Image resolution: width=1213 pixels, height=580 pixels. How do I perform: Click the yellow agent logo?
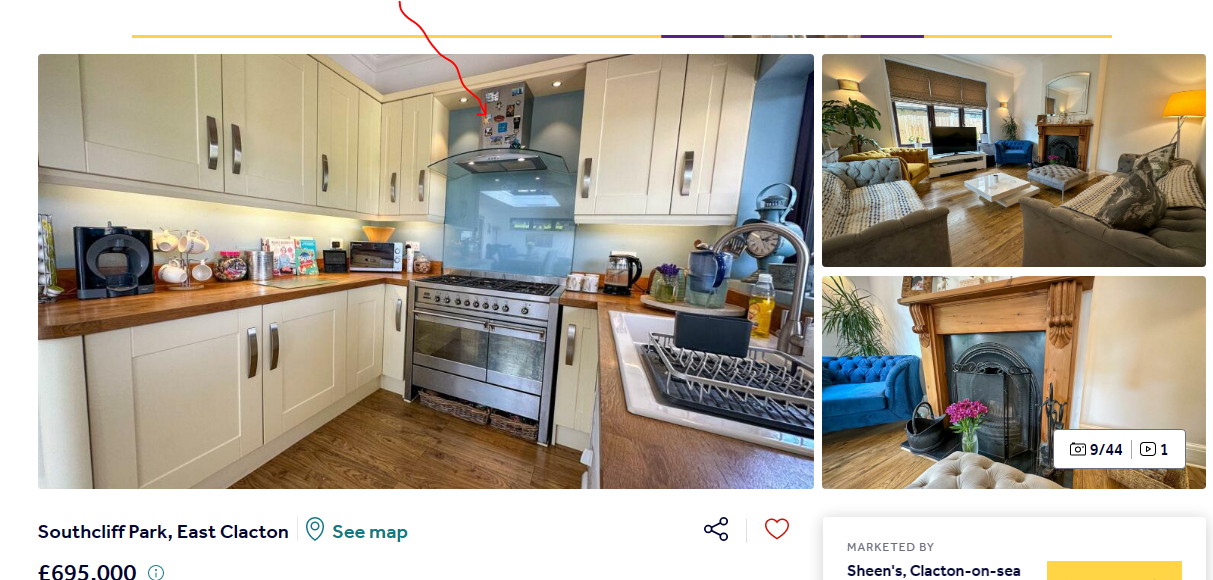click(x=1114, y=571)
